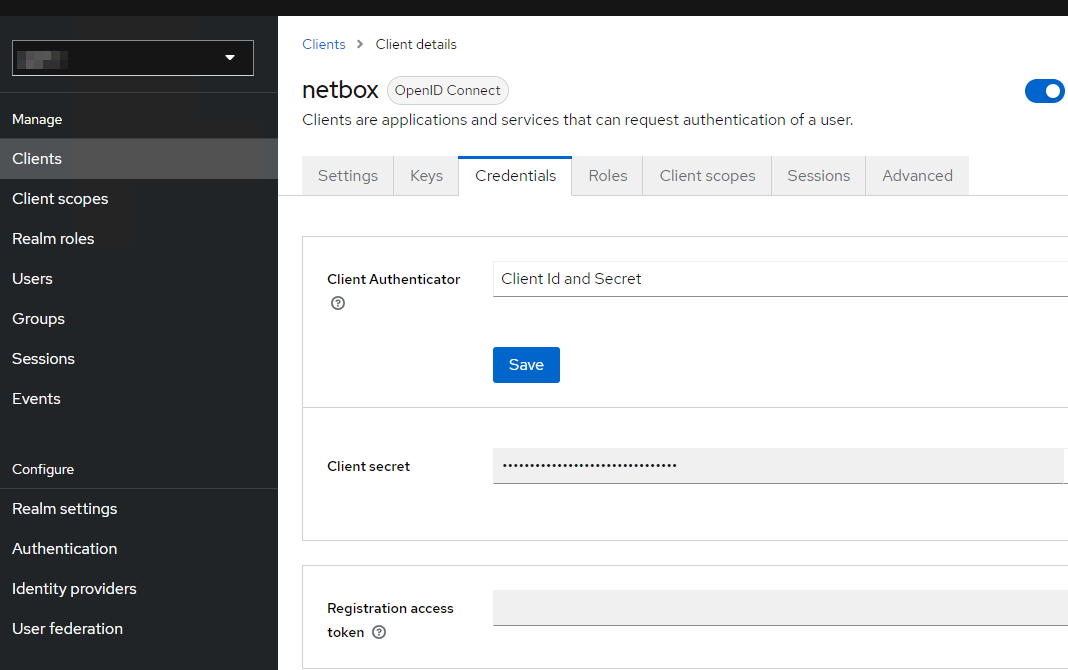This screenshot has width=1068, height=670.
Task: Expand the Client Authenticator dropdown
Action: pos(780,279)
